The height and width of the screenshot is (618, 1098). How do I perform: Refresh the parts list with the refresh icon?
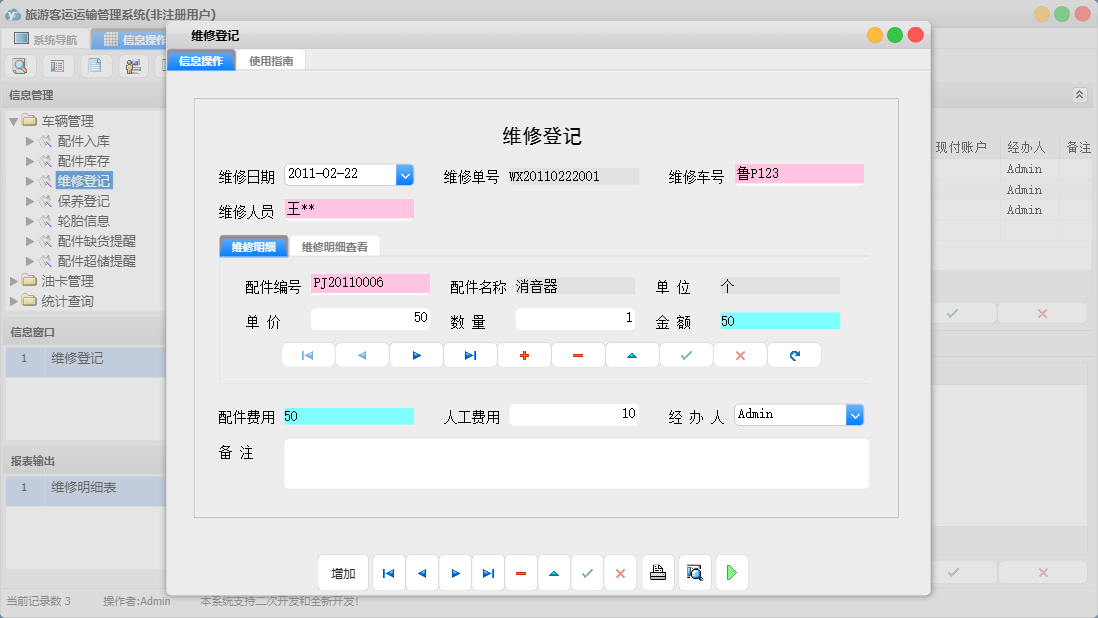[794, 355]
